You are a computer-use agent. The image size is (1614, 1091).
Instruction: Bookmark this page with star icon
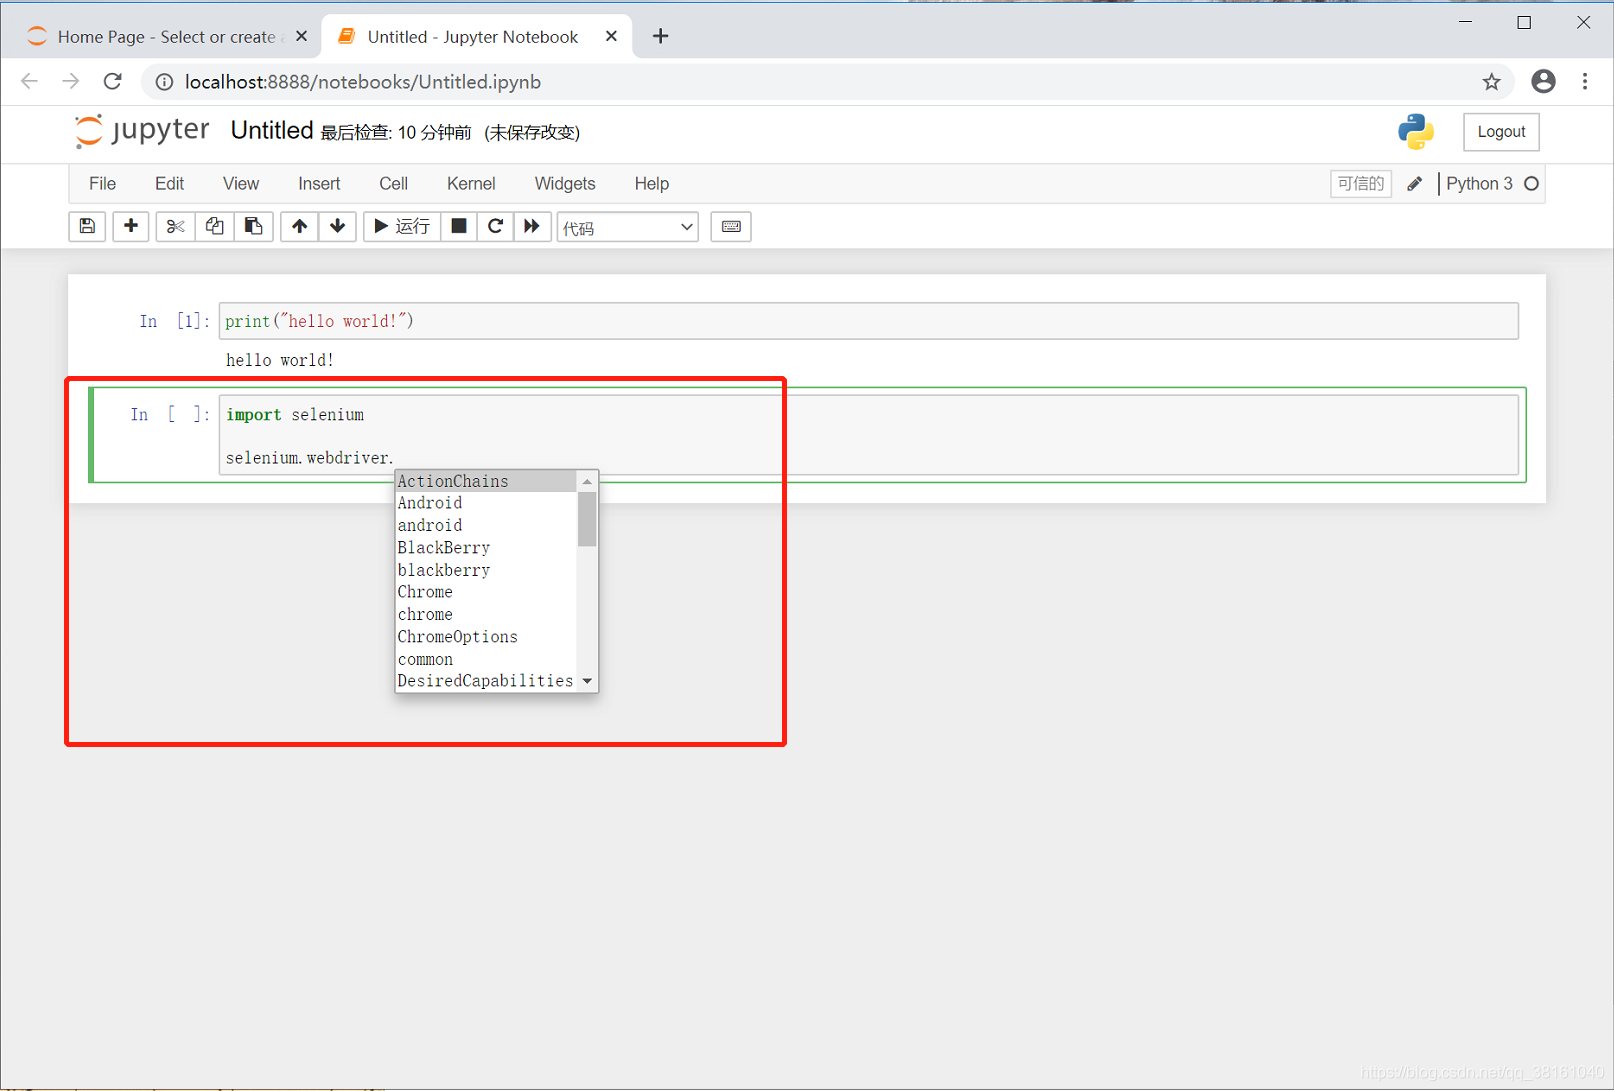click(1491, 82)
